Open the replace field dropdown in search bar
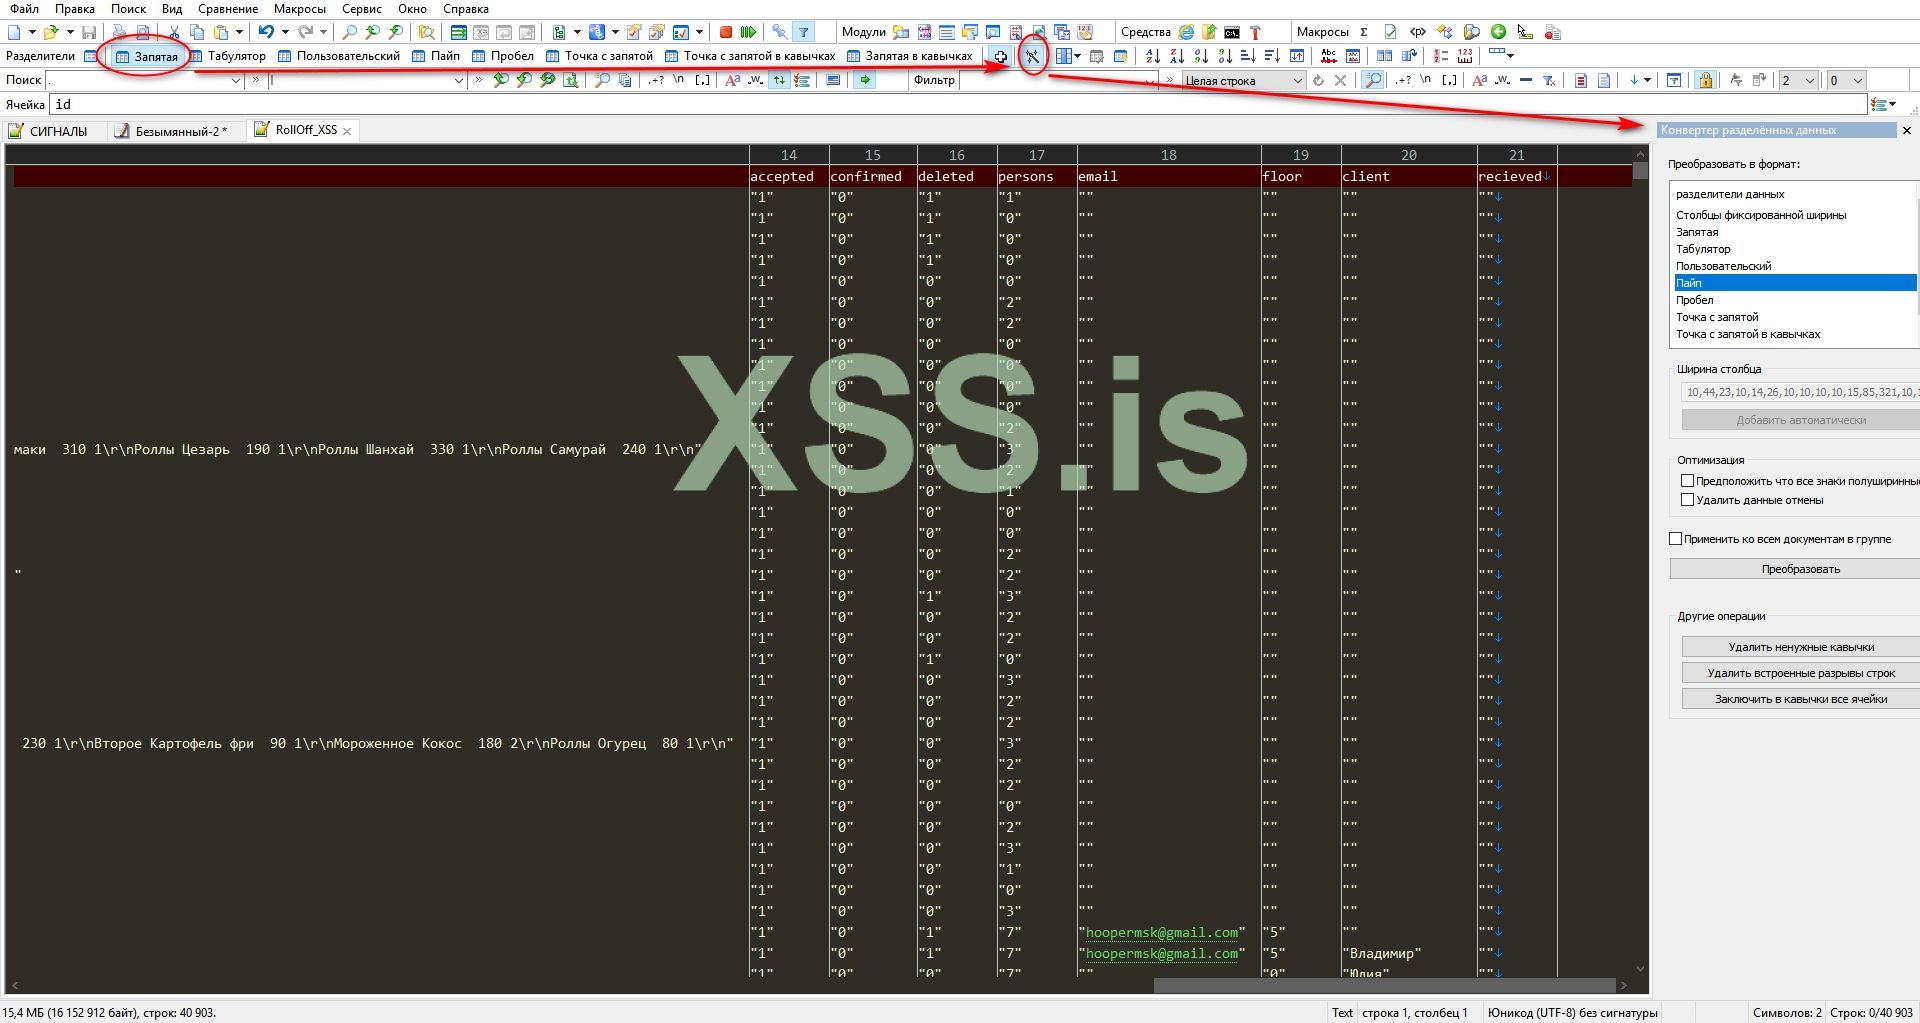The image size is (1920, 1023). click(x=459, y=80)
